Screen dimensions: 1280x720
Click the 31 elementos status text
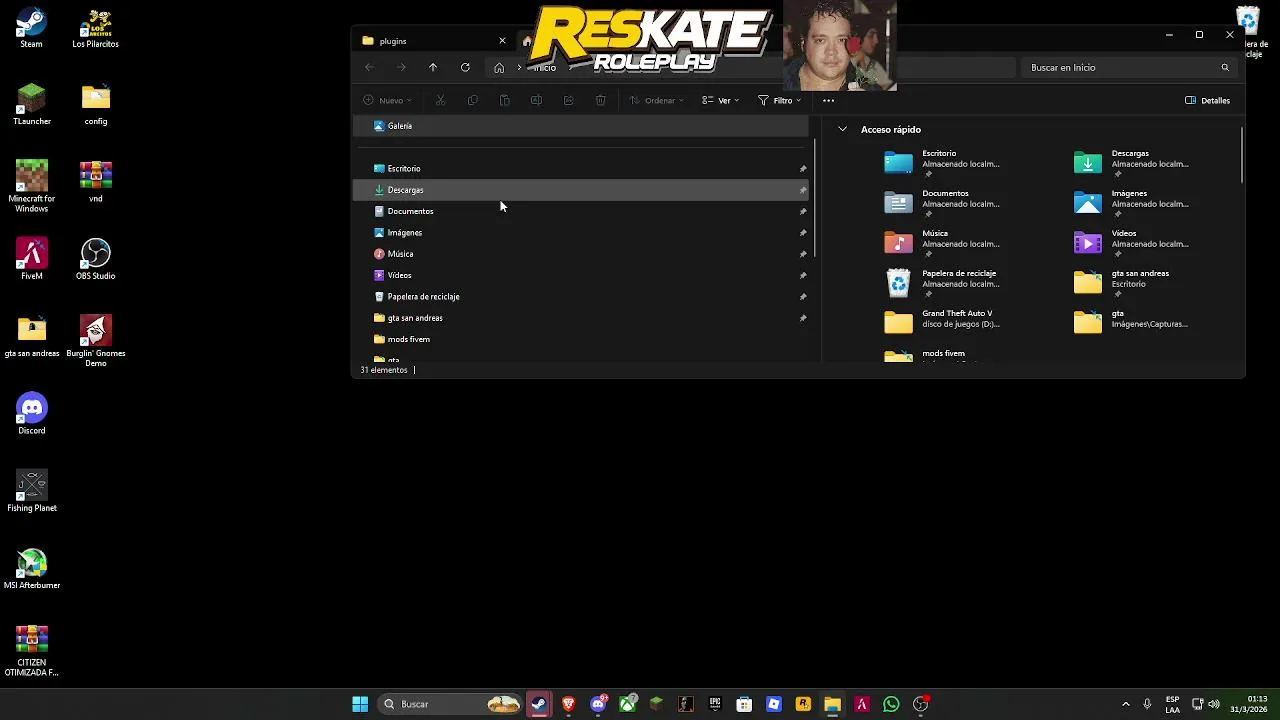tap(384, 370)
